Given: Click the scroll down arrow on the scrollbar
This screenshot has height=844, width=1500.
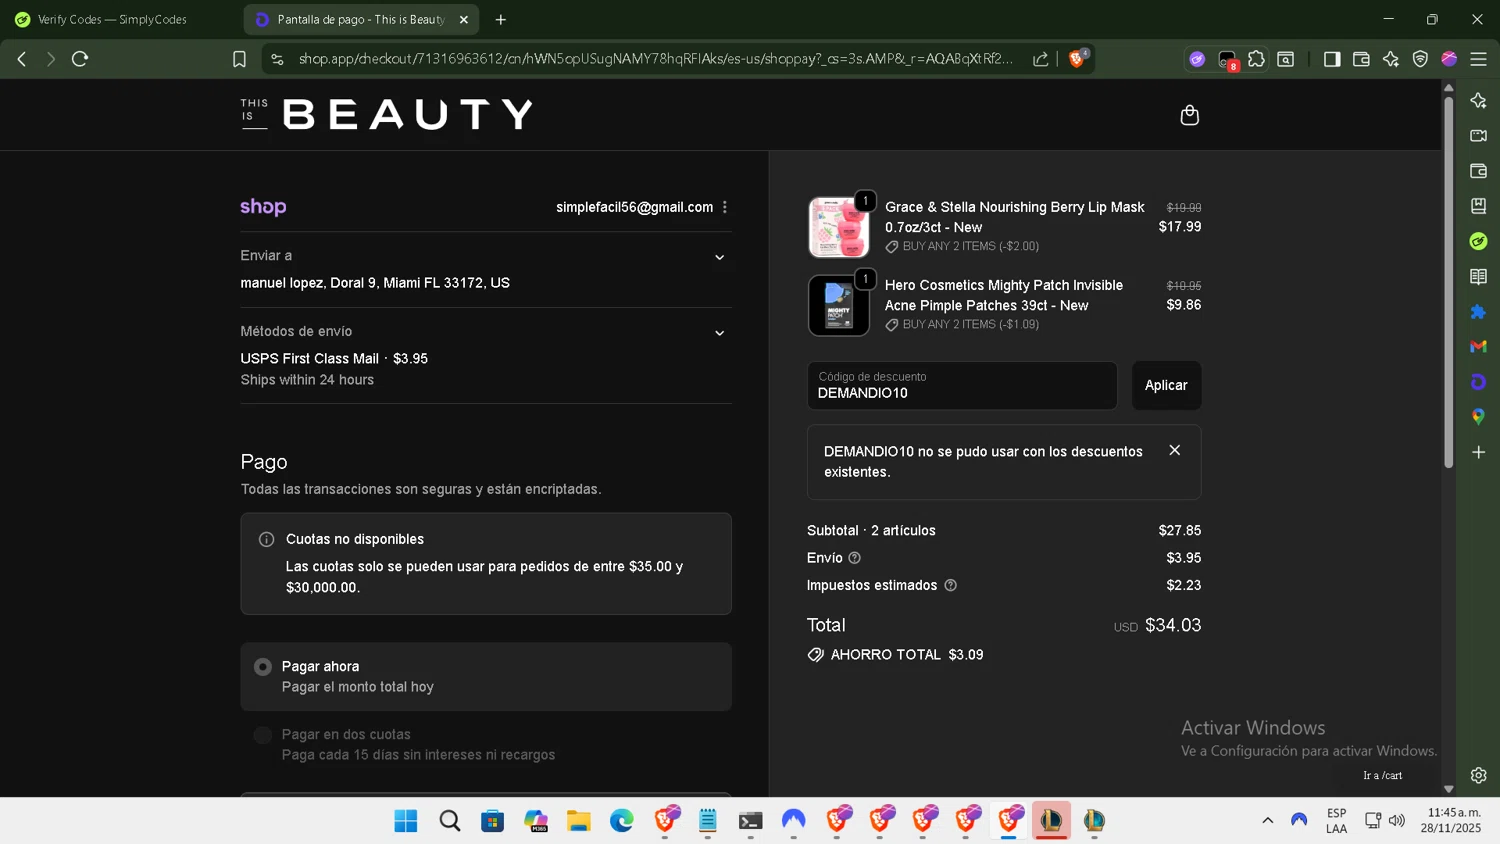Looking at the screenshot, I should pos(1448,789).
